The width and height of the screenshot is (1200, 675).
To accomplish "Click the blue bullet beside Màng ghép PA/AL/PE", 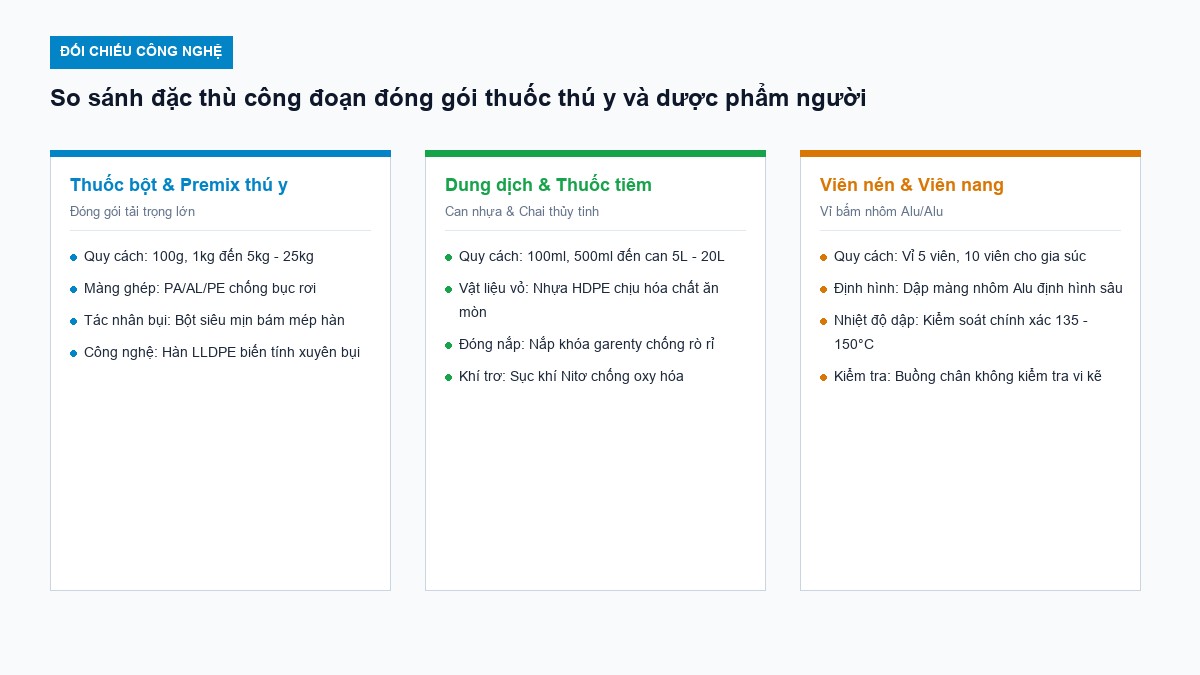I will (73, 289).
